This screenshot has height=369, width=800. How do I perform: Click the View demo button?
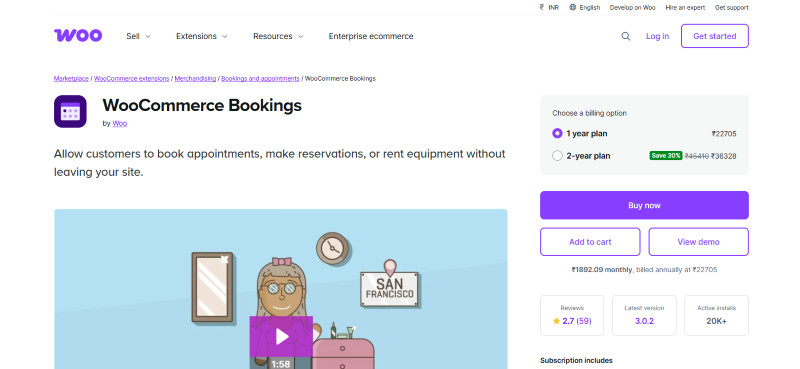click(x=698, y=242)
